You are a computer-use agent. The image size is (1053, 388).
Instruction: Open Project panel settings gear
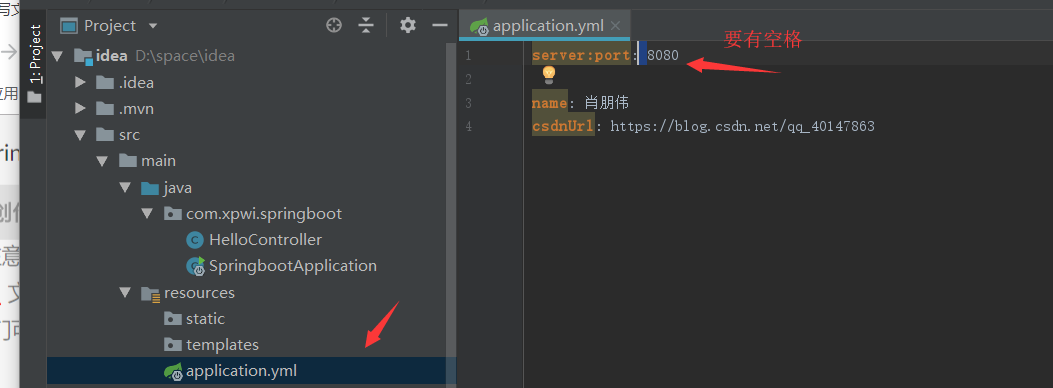click(x=408, y=26)
